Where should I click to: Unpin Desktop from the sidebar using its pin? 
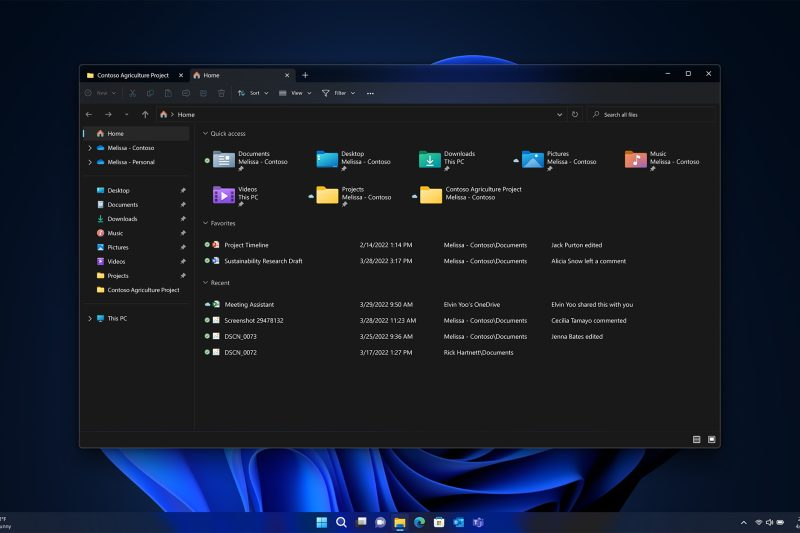(x=182, y=190)
